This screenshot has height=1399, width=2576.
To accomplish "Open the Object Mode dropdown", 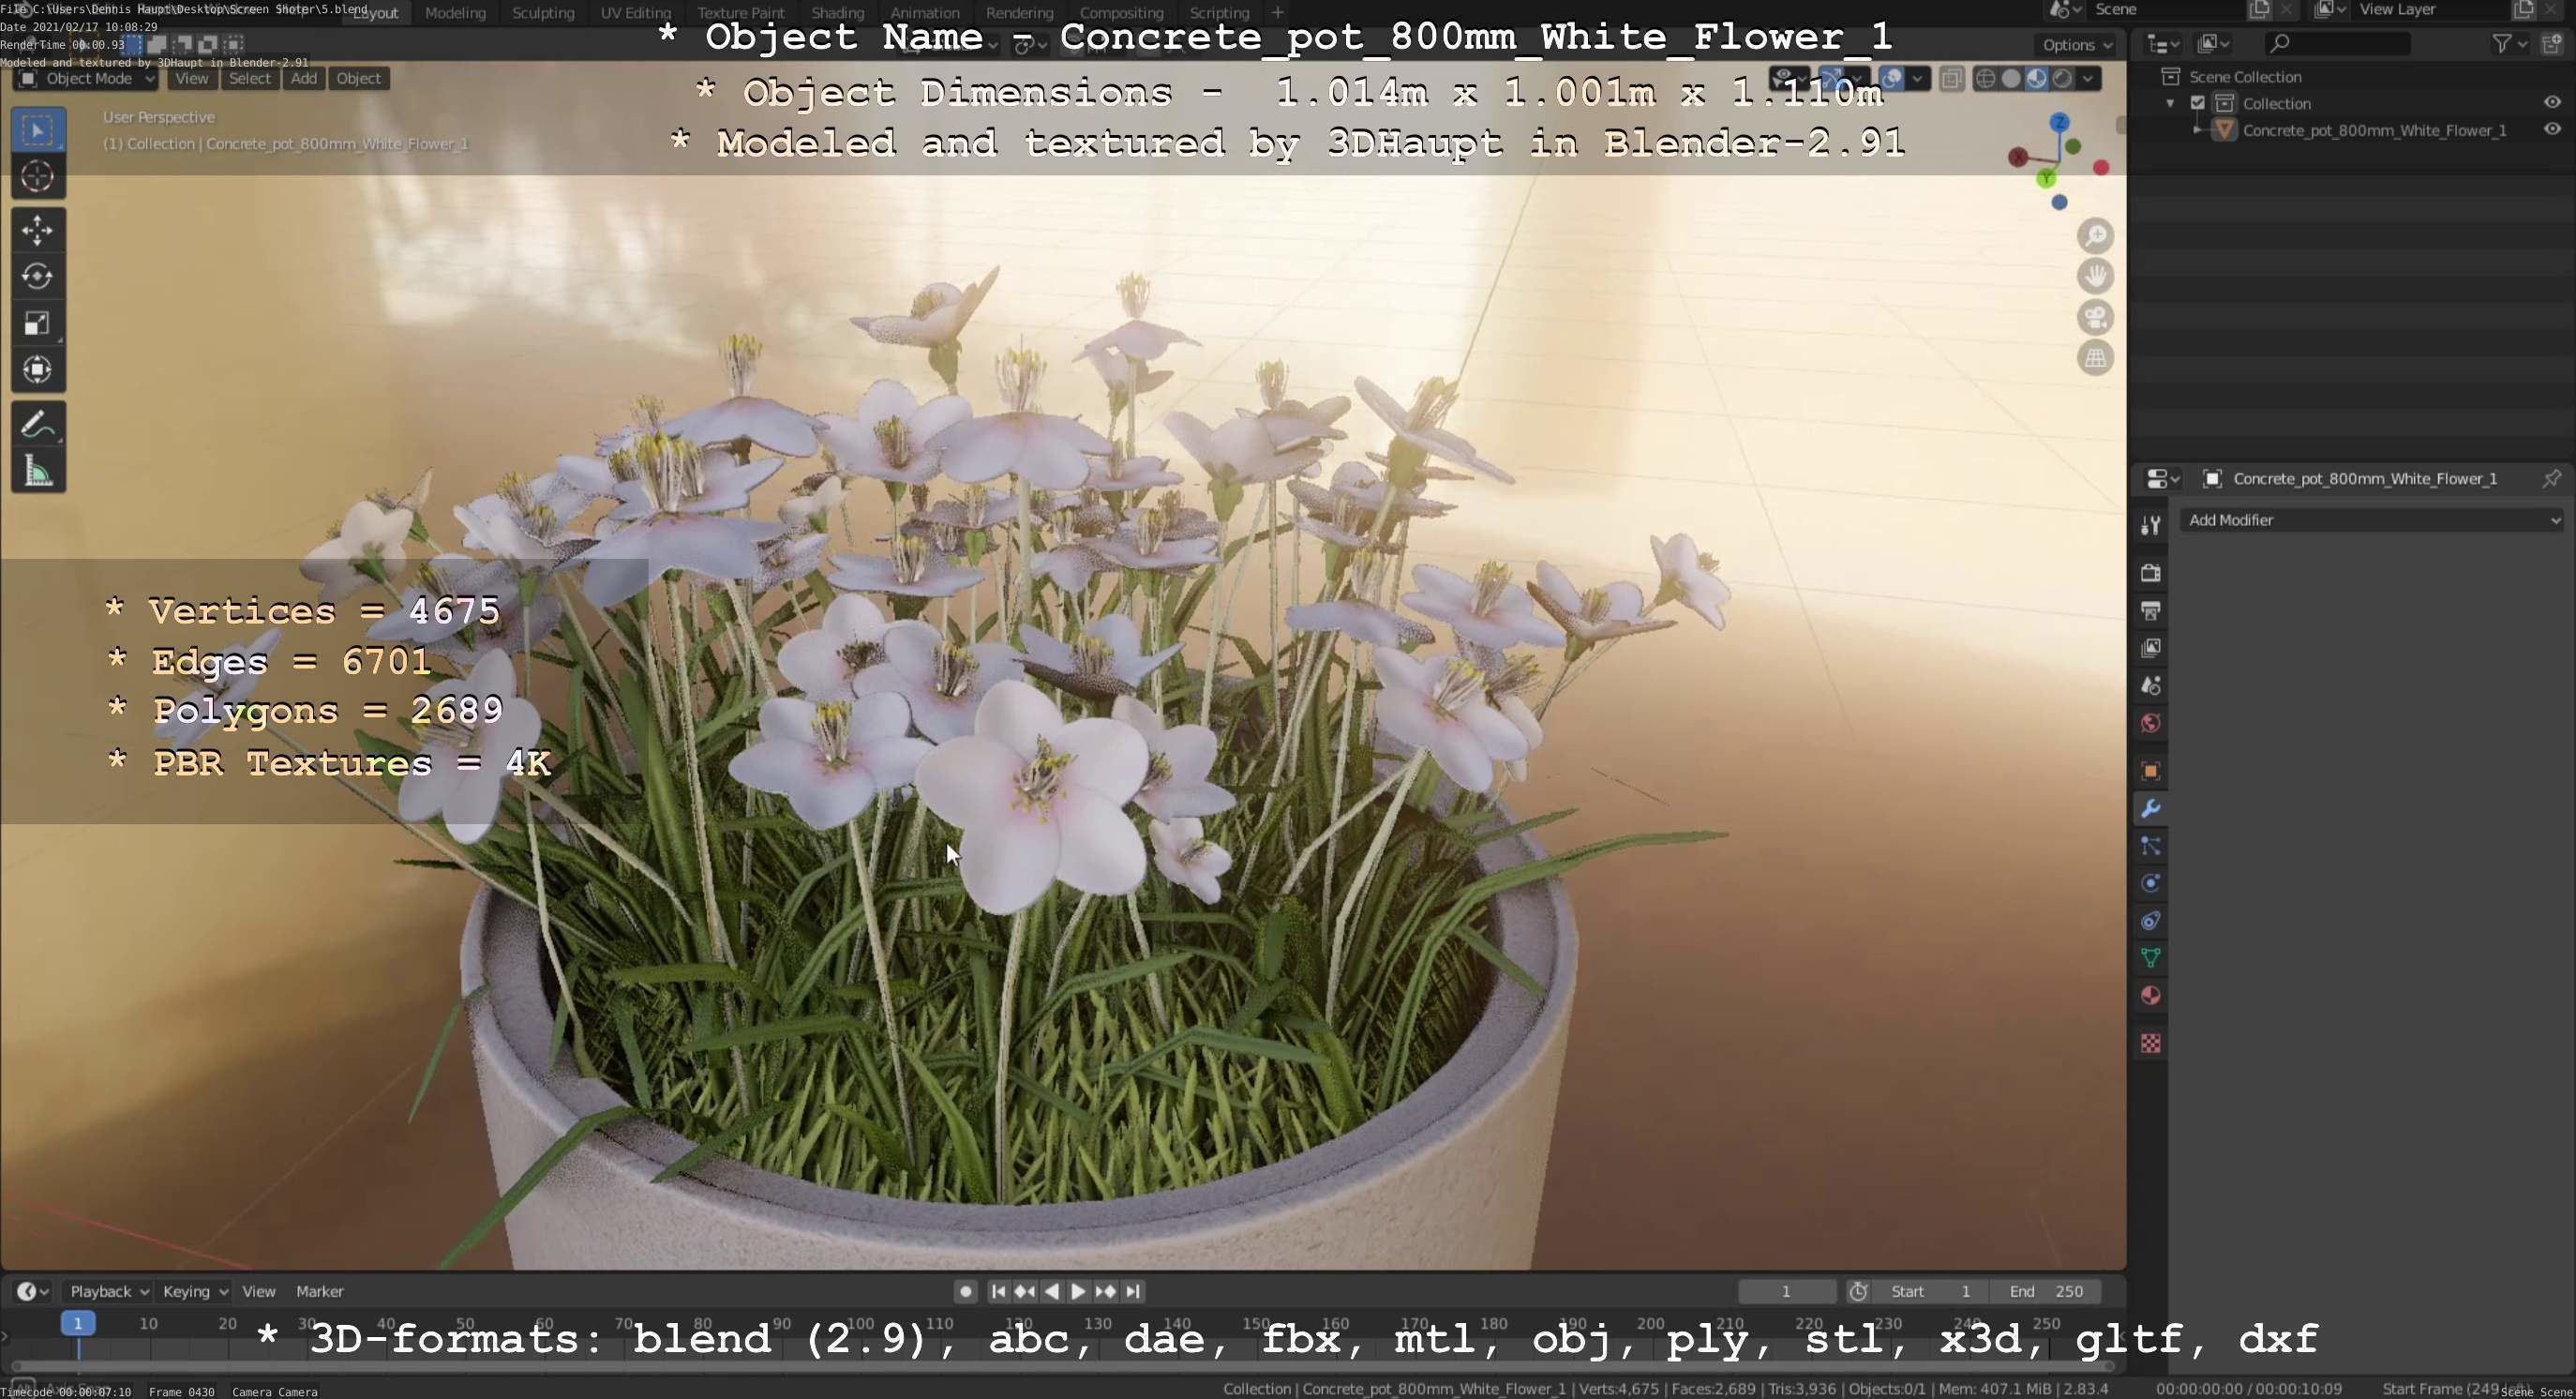I will tap(86, 78).
